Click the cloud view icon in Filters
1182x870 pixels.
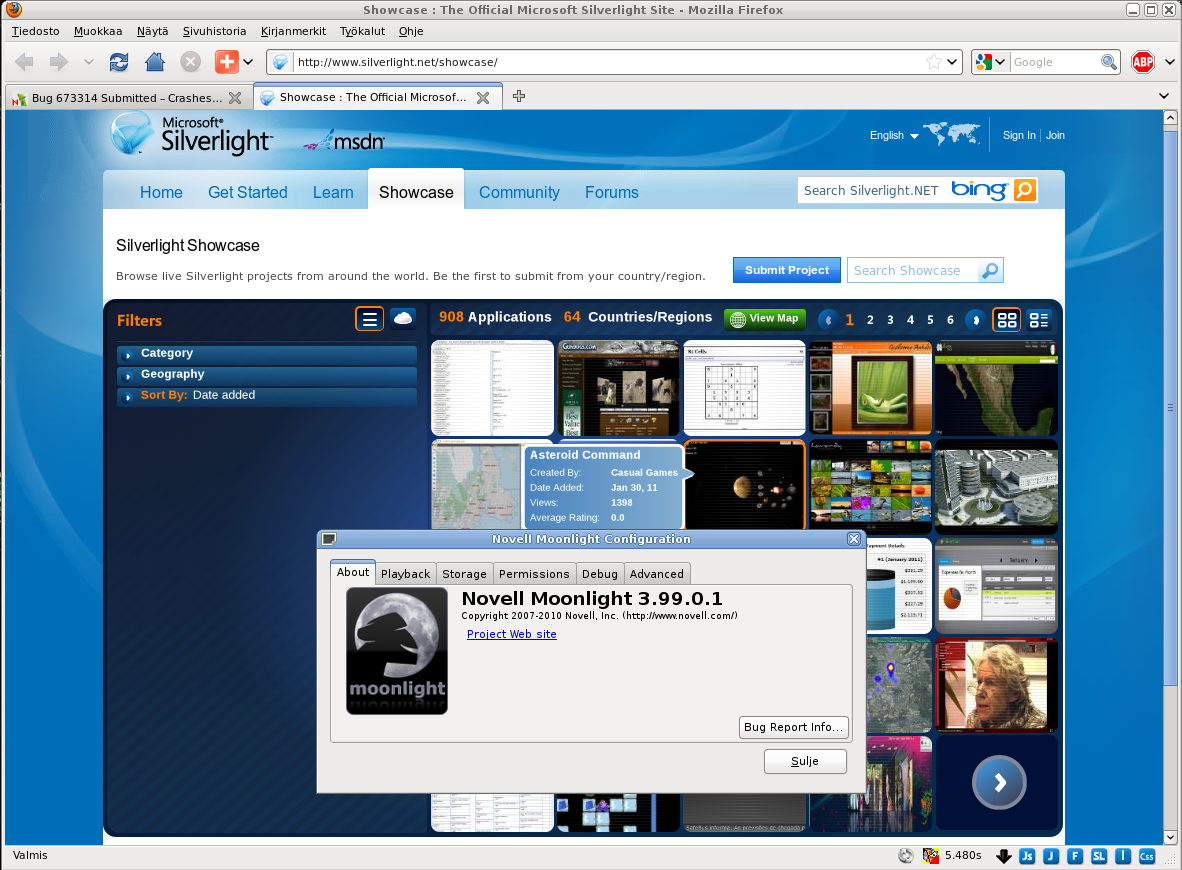[403, 319]
